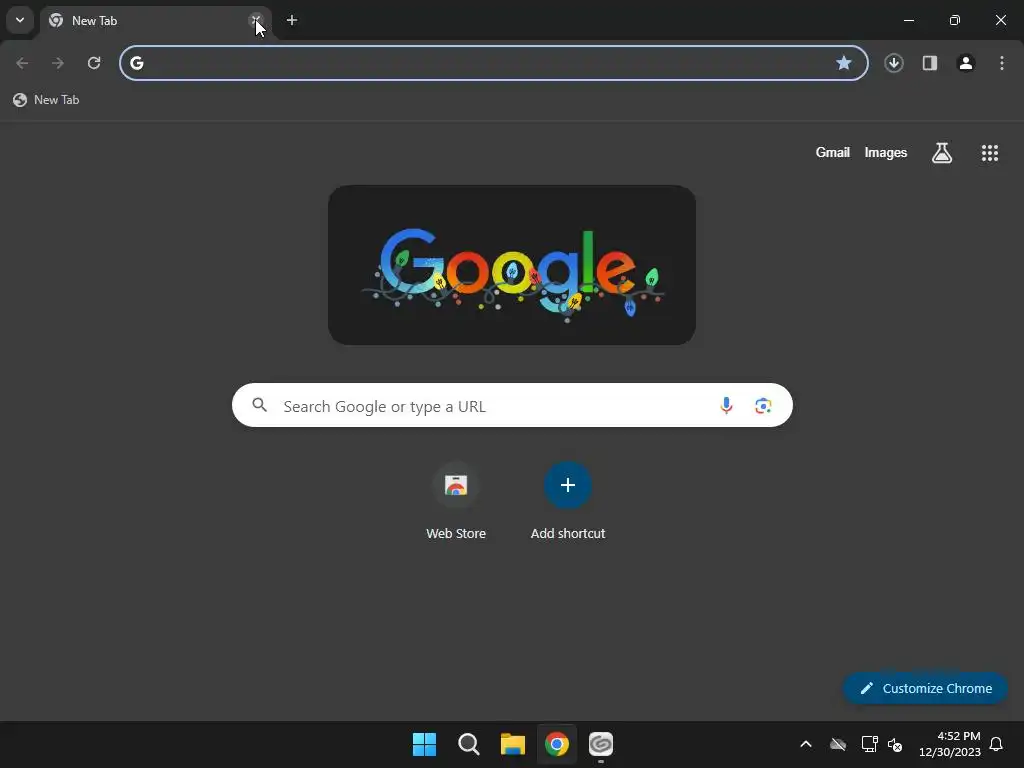Search by image with Google Lens

pos(763,406)
